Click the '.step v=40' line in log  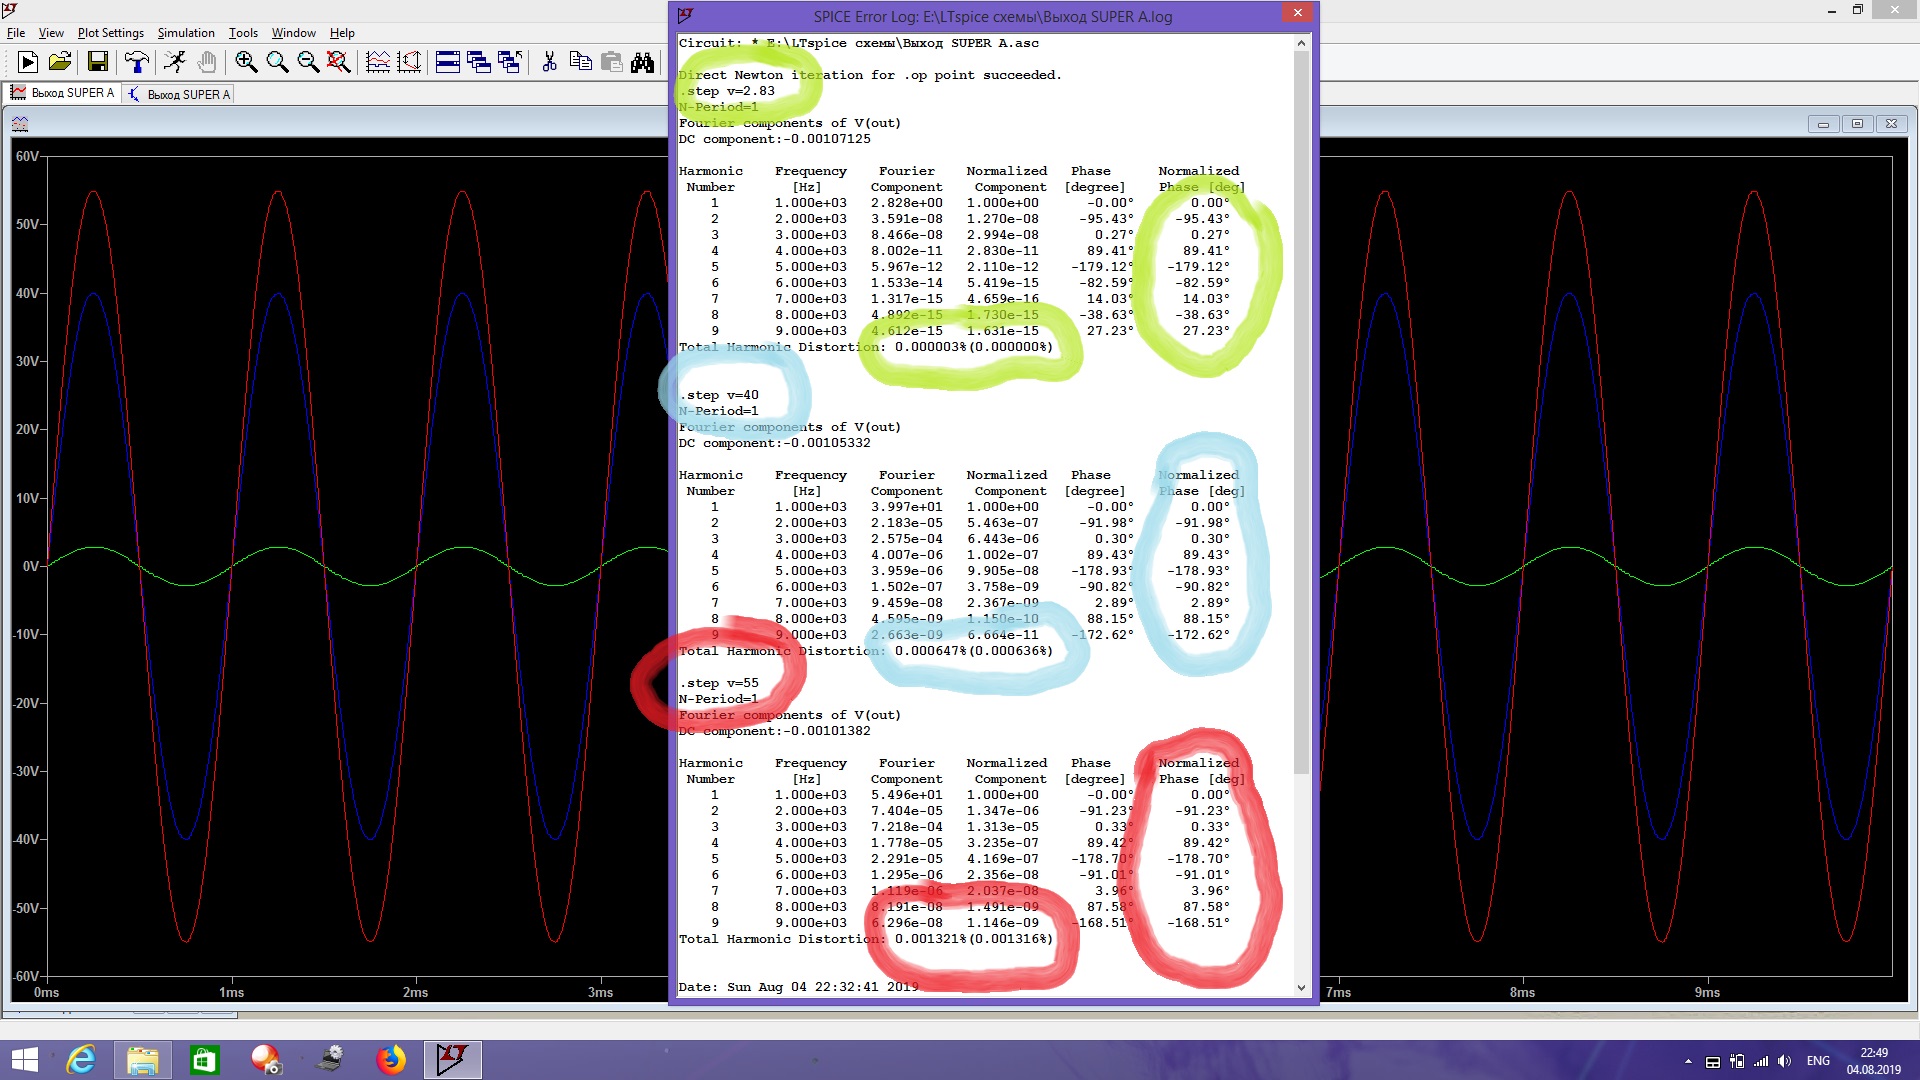point(719,395)
